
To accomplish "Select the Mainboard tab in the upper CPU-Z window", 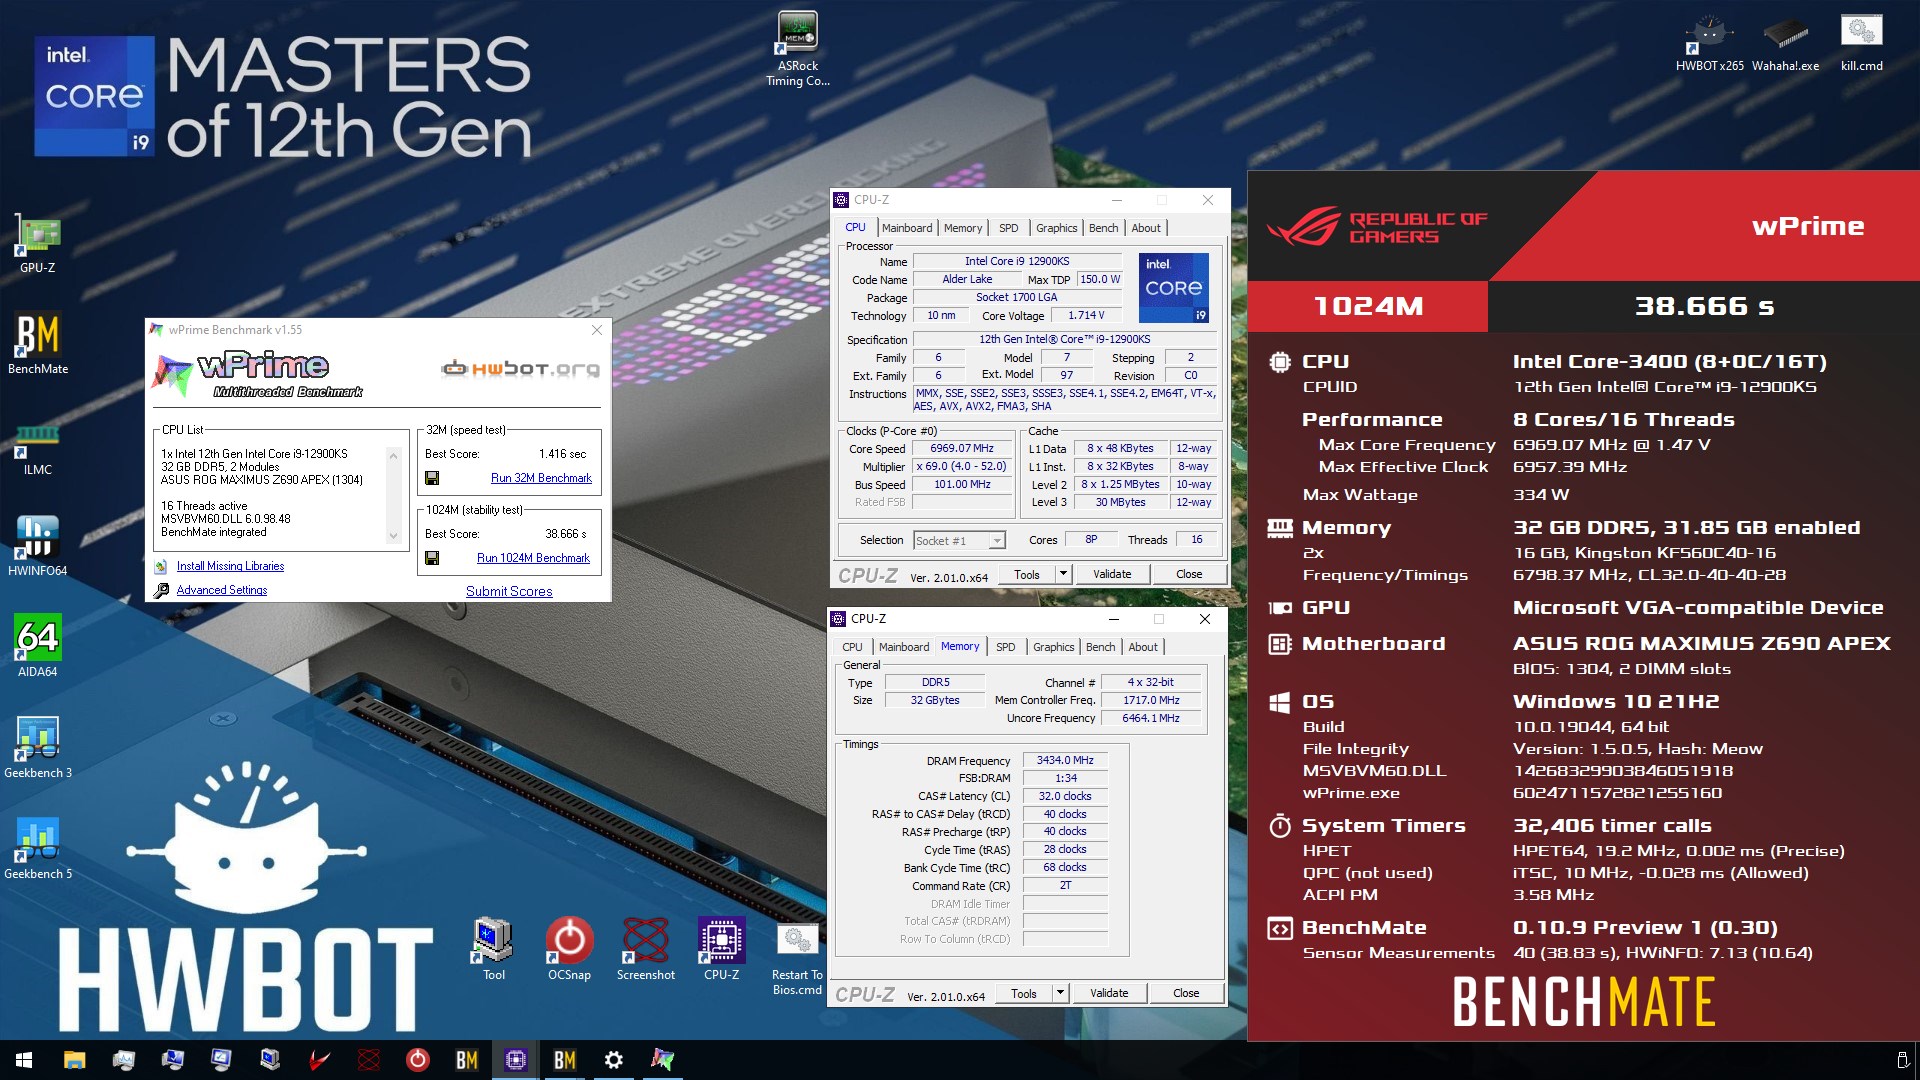I will tap(907, 228).
